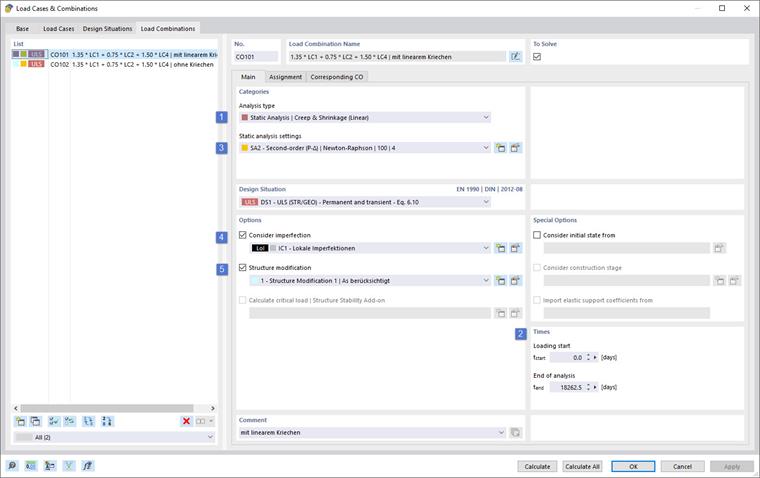The width and height of the screenshot is (760, 478).
Task: Uncheck the To Solve checkbox
Action: pos(537,57)
